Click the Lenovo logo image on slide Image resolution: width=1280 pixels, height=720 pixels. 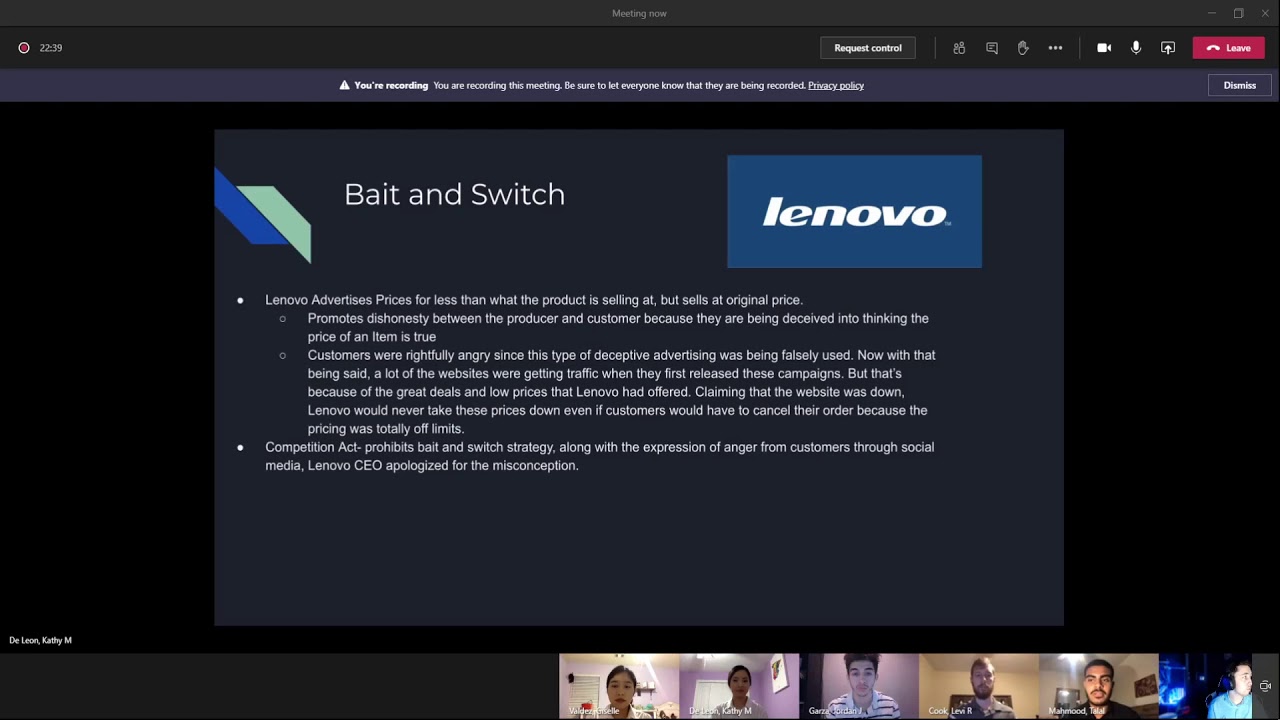[854, 211]
